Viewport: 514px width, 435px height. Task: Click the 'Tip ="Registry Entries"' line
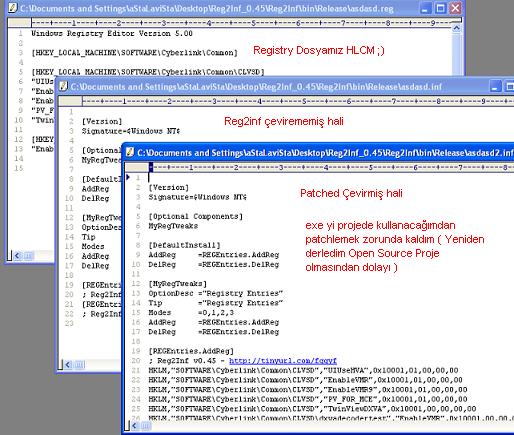click(216, 303)
